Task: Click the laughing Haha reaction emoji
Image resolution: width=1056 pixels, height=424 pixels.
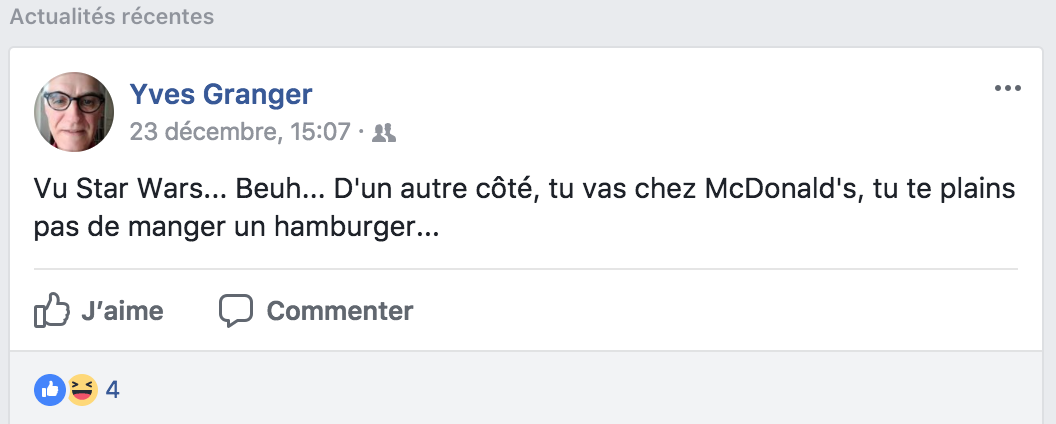Action: (x=82, y=390)
